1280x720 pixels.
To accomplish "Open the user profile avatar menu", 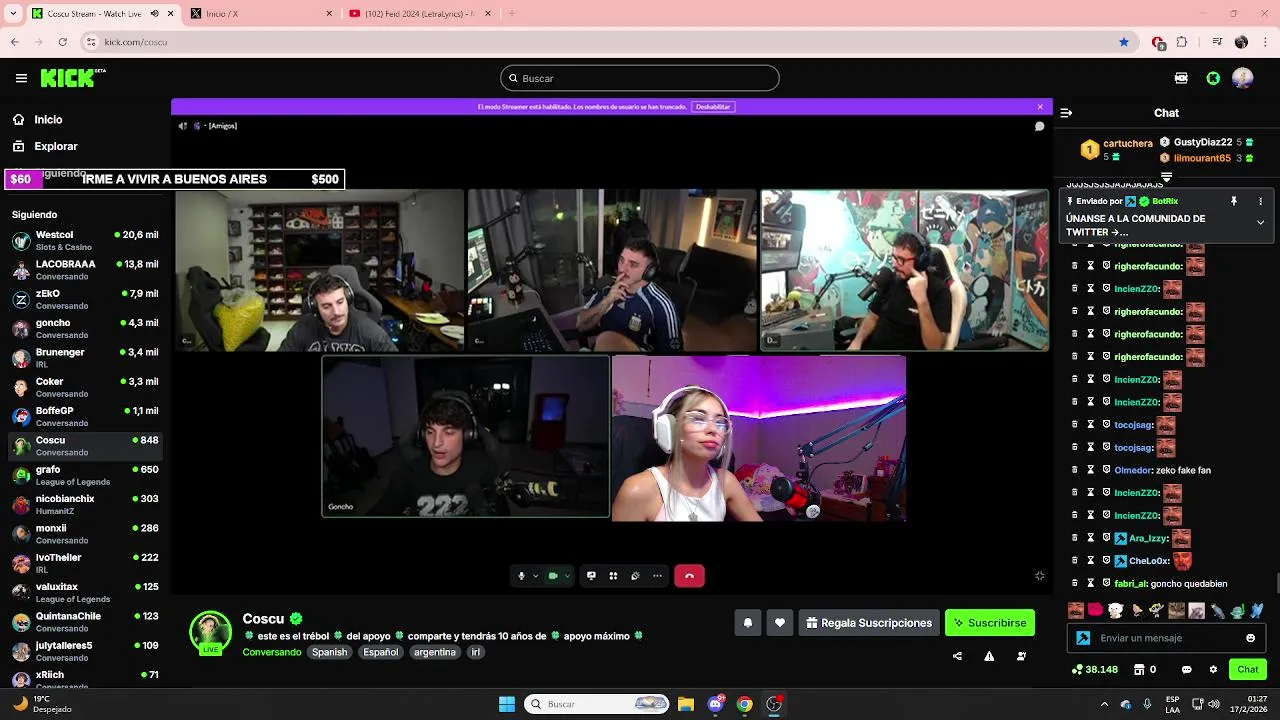I will (1243, 78).
